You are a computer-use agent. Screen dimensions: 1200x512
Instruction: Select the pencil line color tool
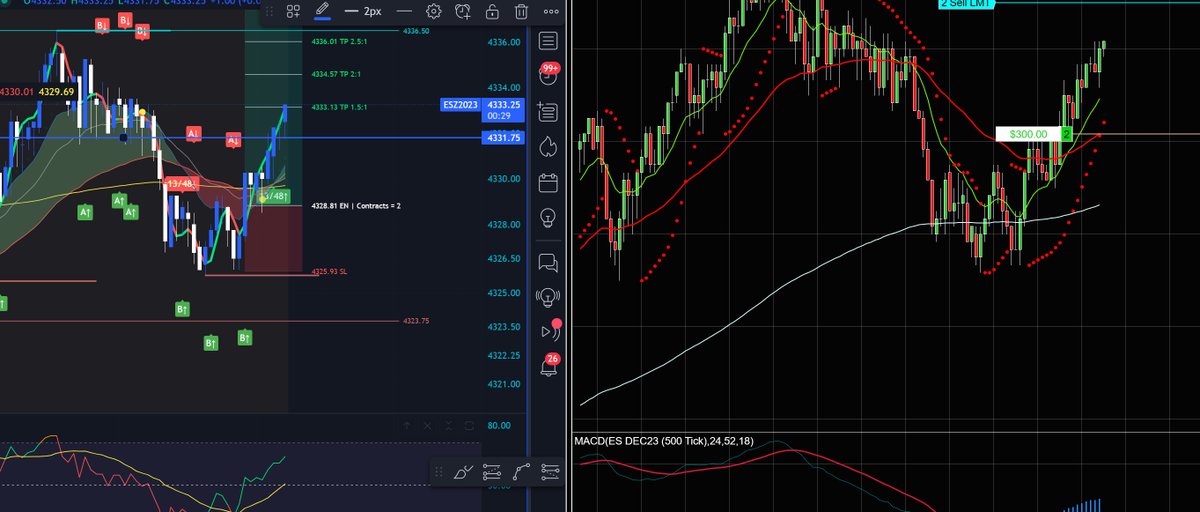pos(321,12)
